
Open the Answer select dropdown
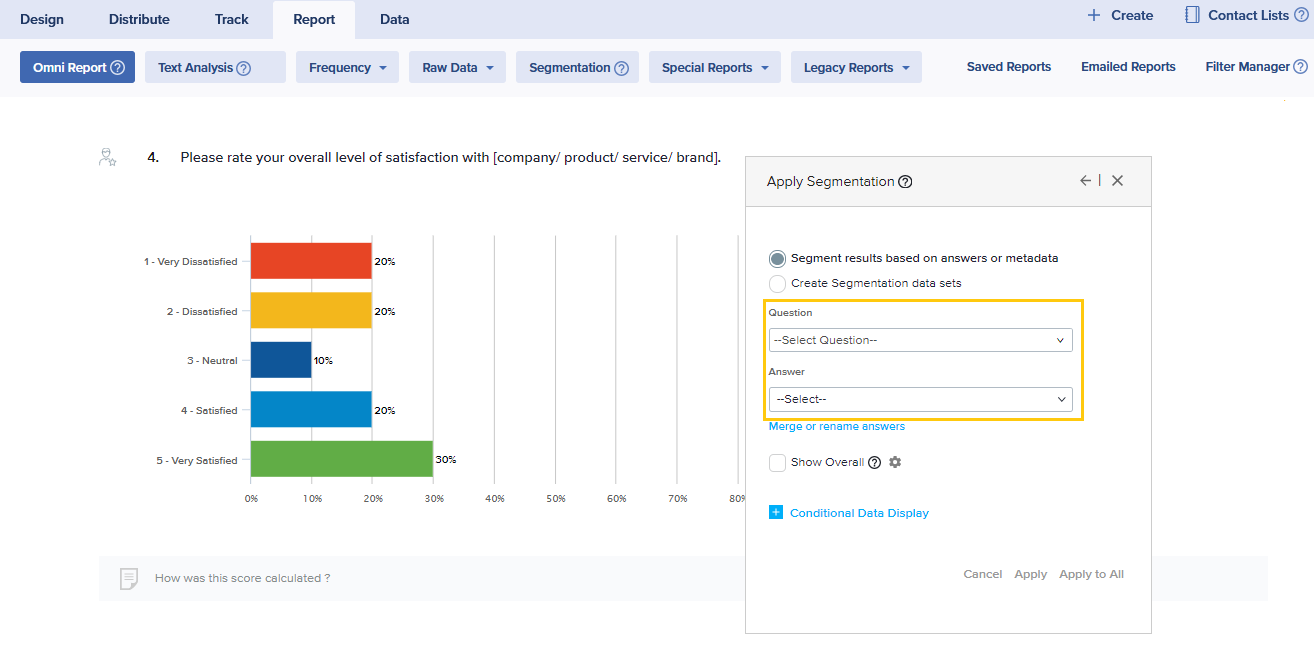coord(920,399)
